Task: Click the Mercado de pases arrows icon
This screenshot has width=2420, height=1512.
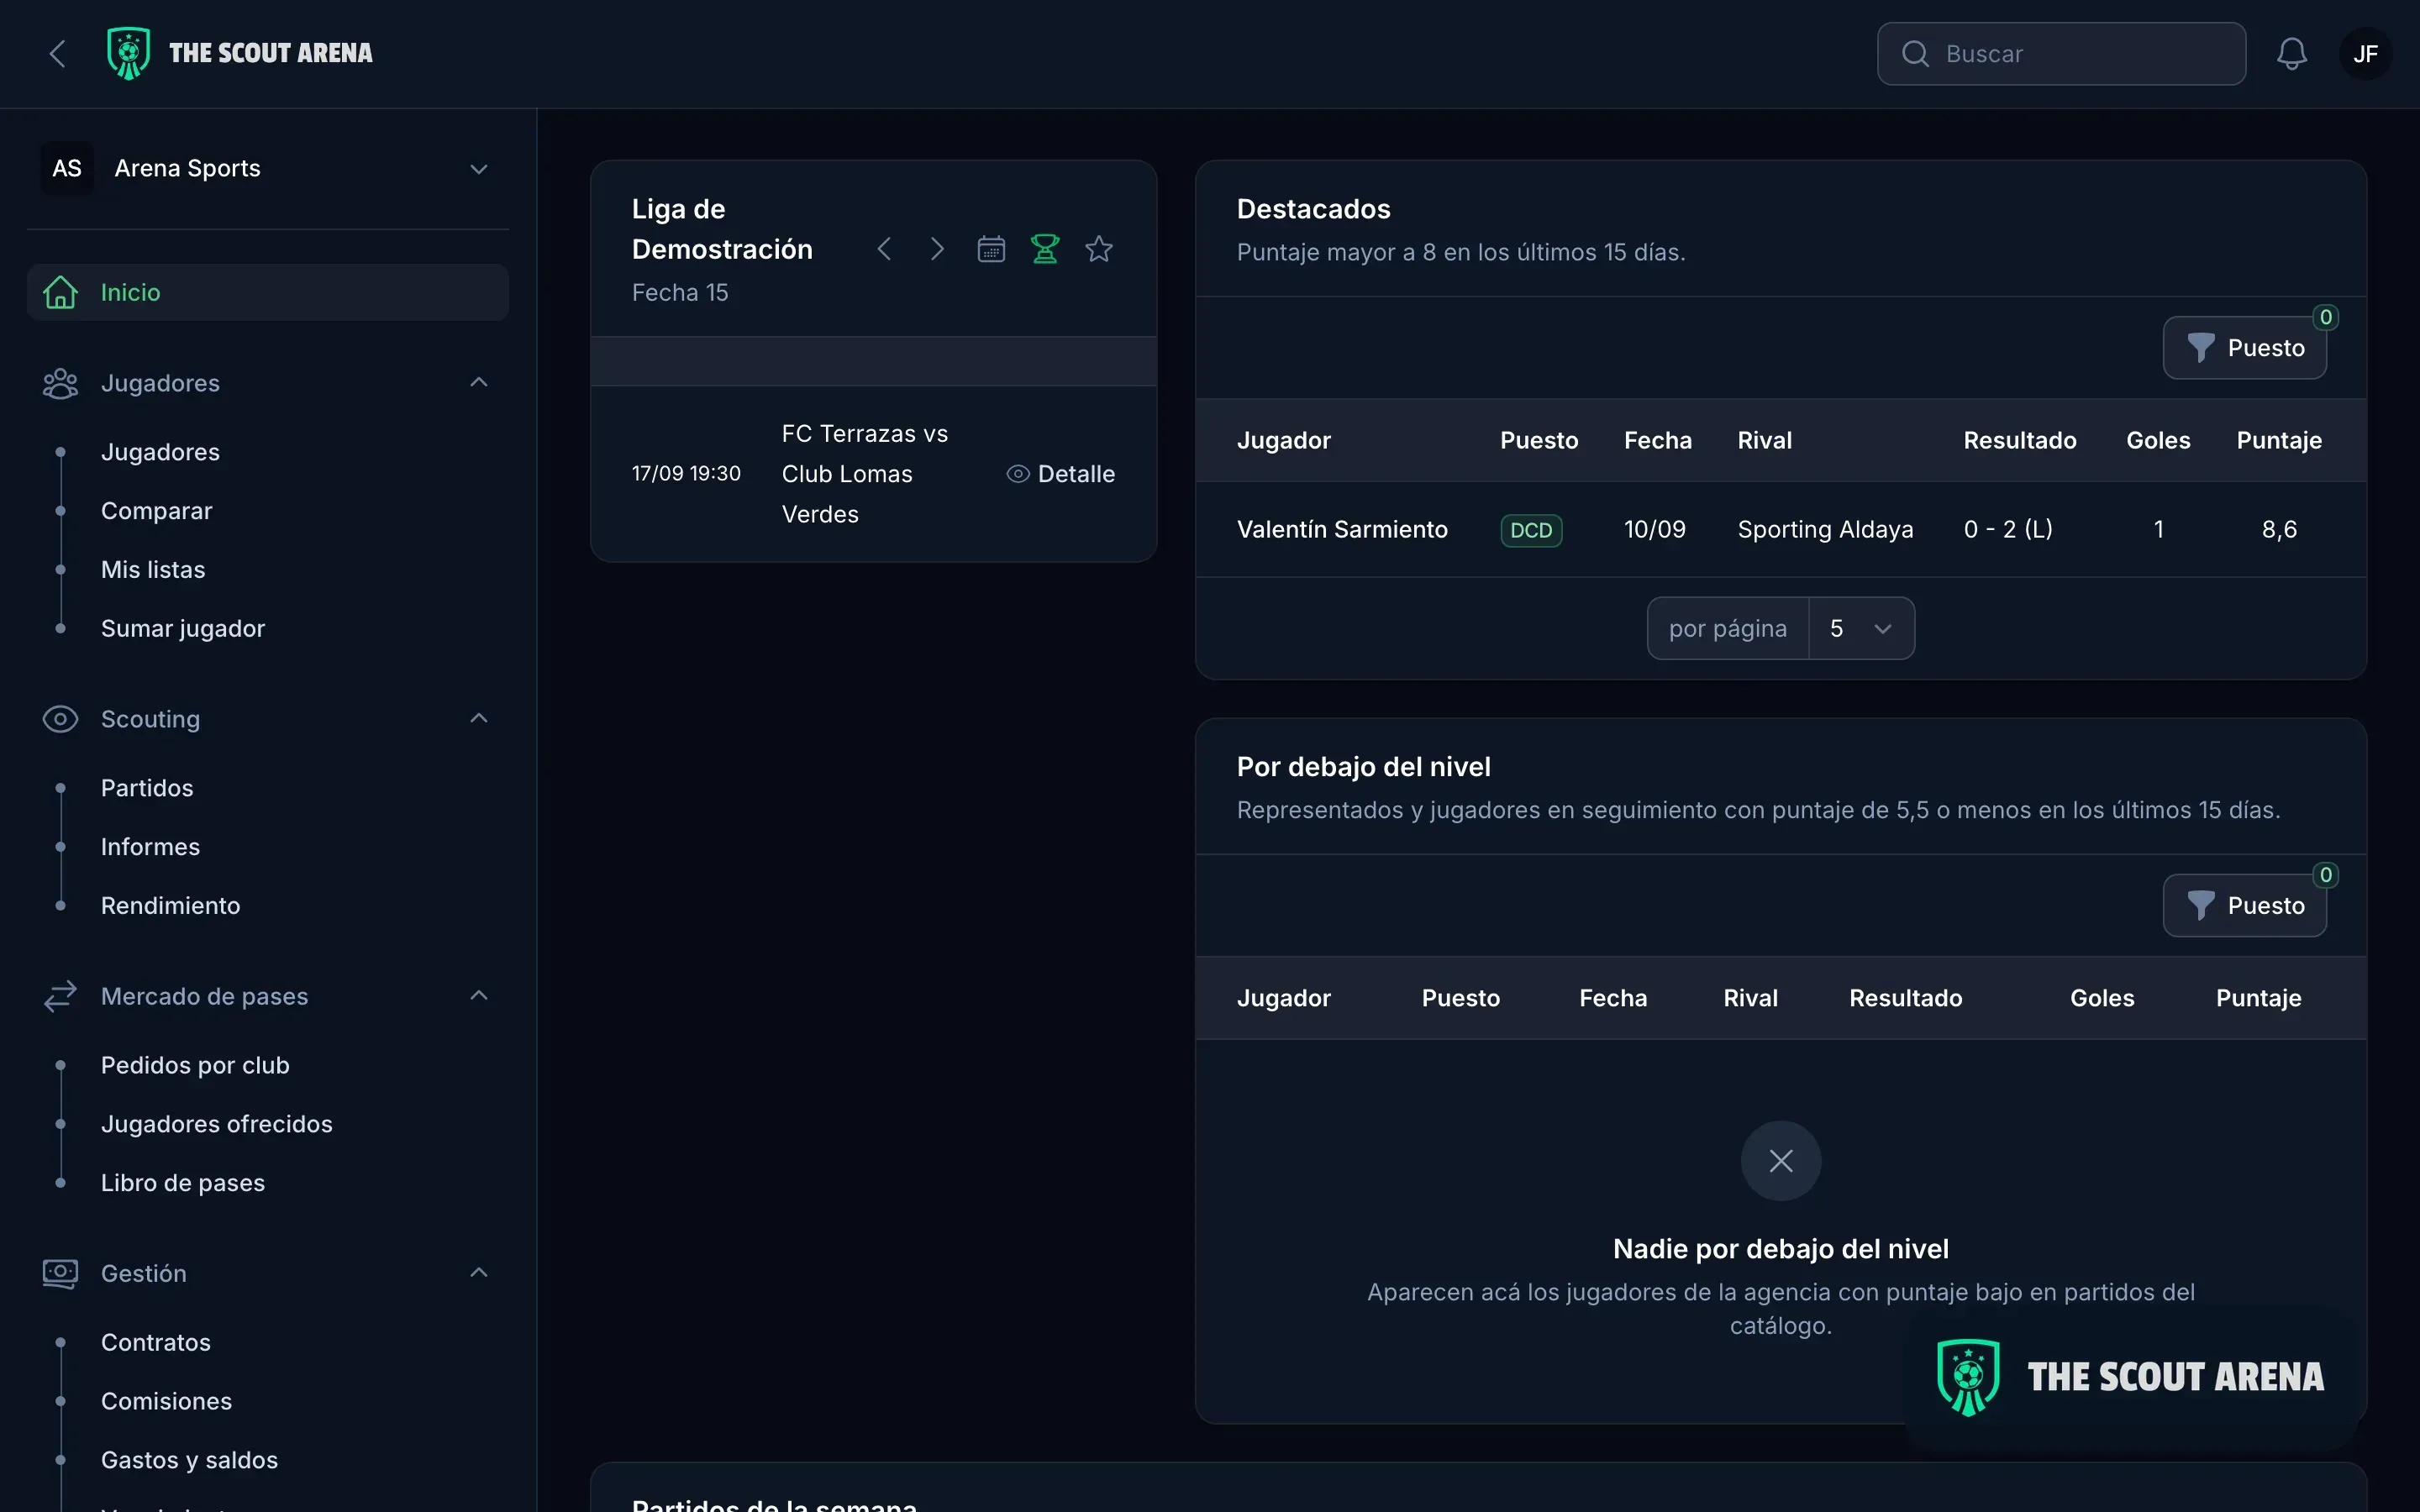Action: 60,996
